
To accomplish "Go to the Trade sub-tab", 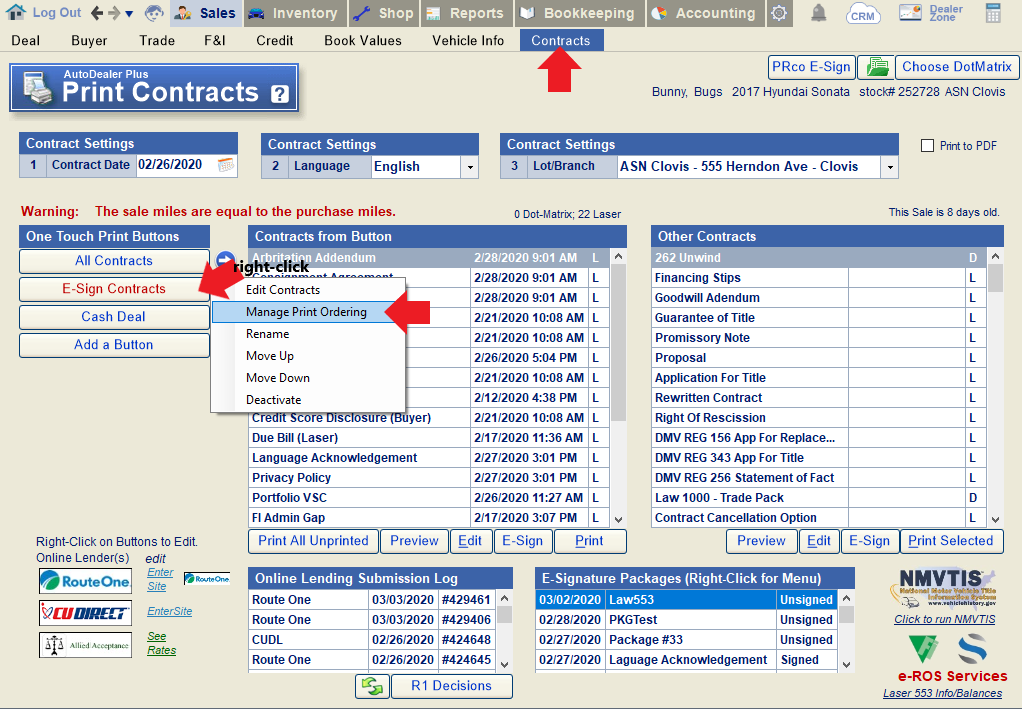I will coord(157,40).
